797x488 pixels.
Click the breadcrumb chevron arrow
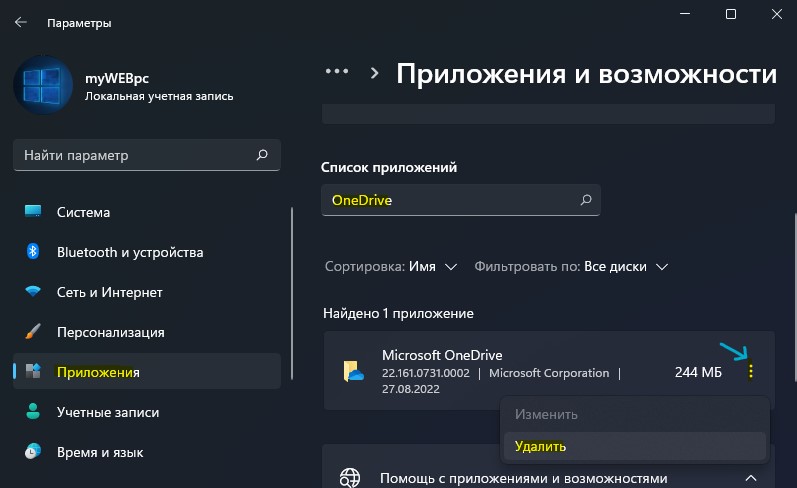pos(375,73)
